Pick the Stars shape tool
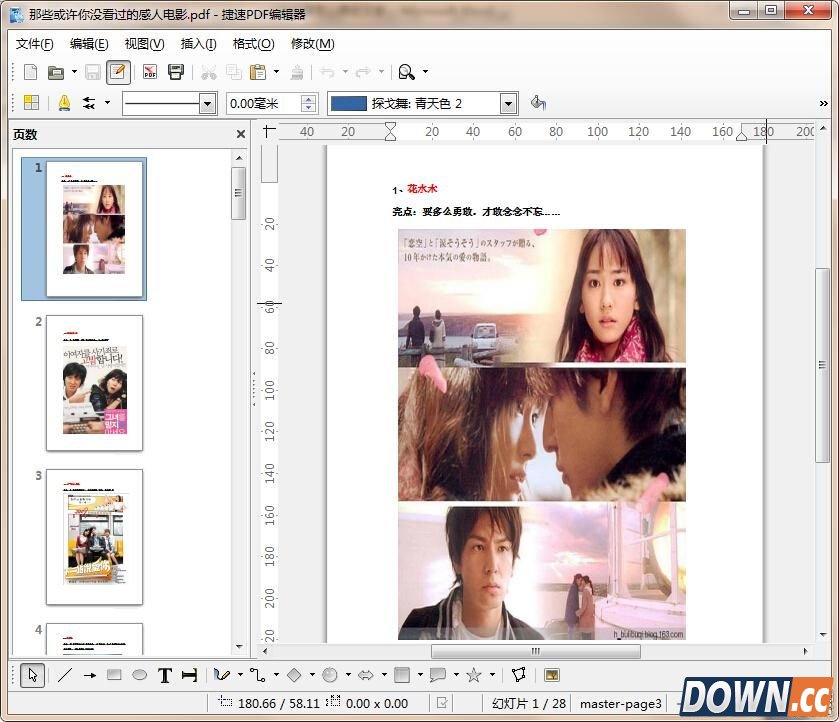The height and width of the screenshot is (722, 839). (474, 675)
